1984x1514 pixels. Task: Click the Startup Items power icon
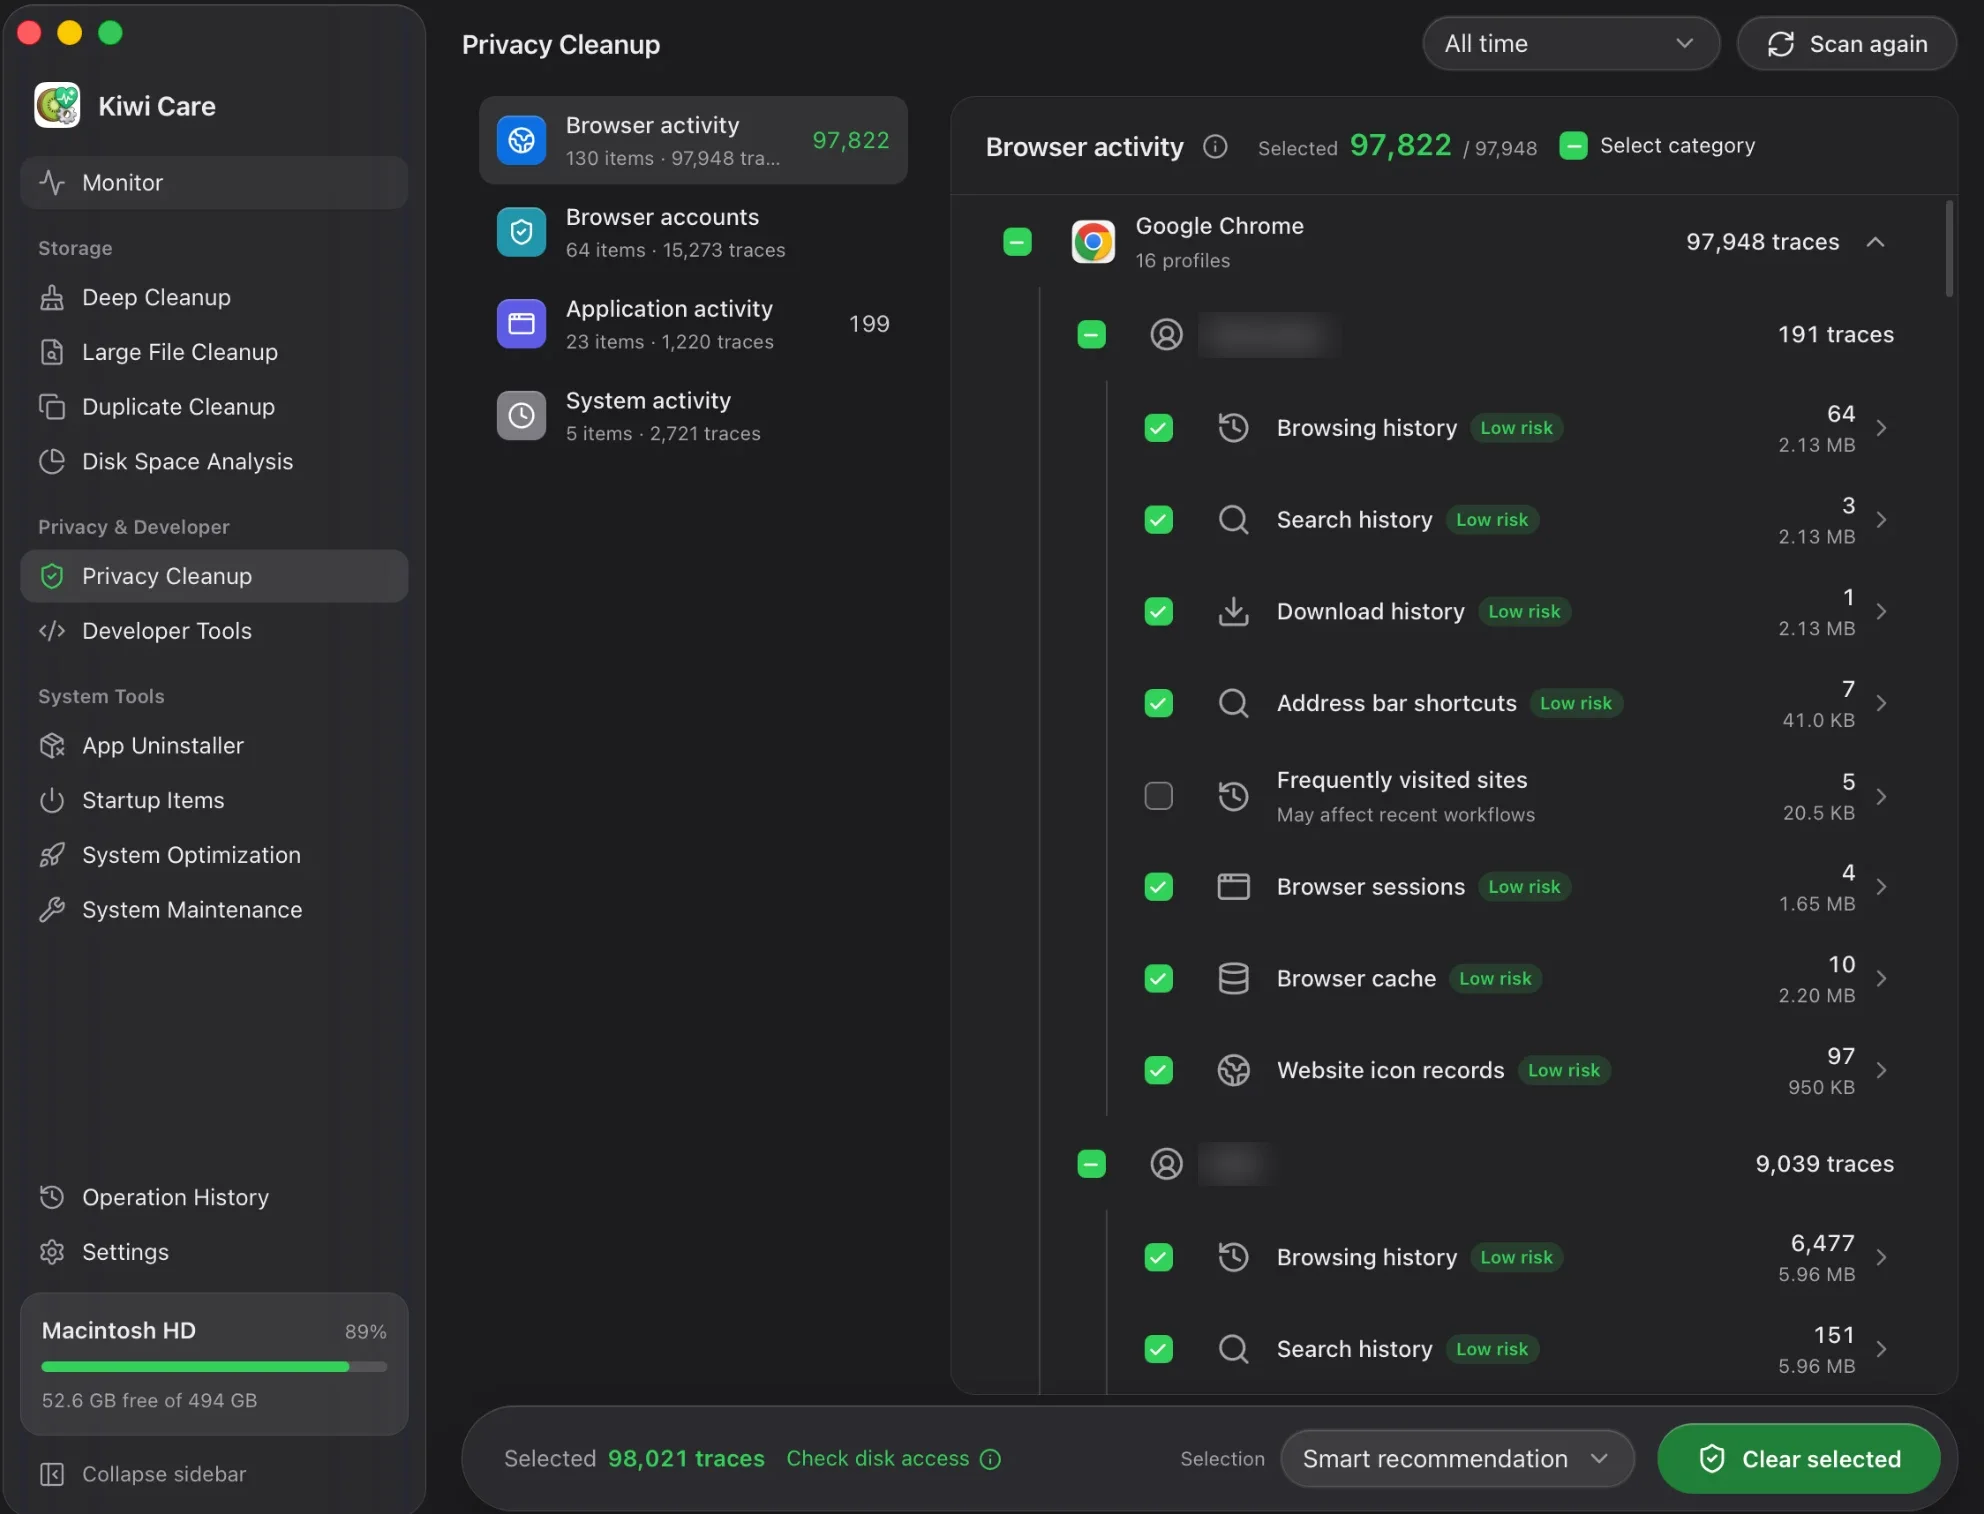click(x=52, y=800)
